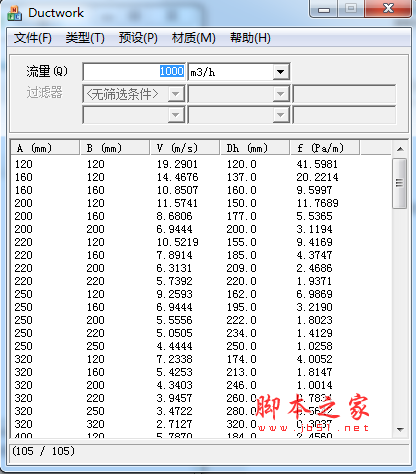
Task: Open the 文件(F) menu
Action: point(33,38)
